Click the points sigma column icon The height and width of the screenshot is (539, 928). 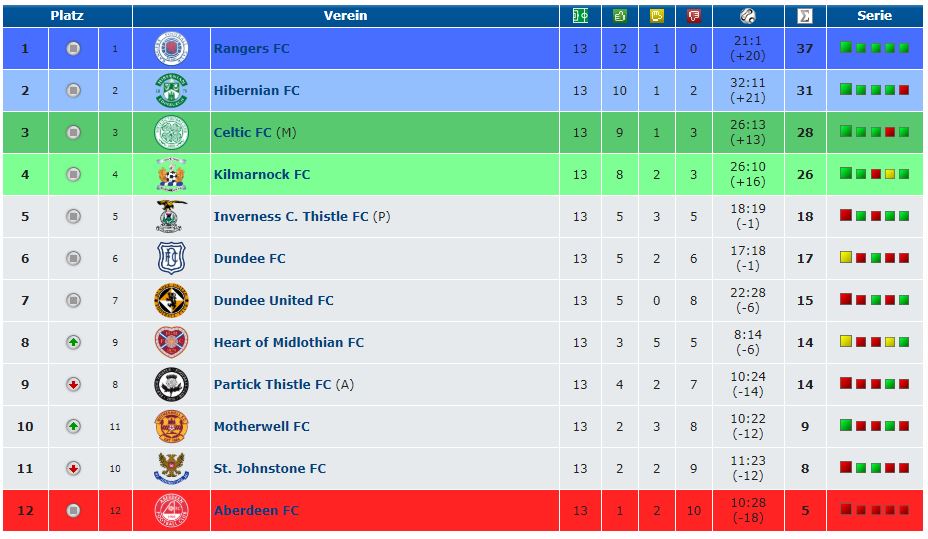(x=805, y=16)
